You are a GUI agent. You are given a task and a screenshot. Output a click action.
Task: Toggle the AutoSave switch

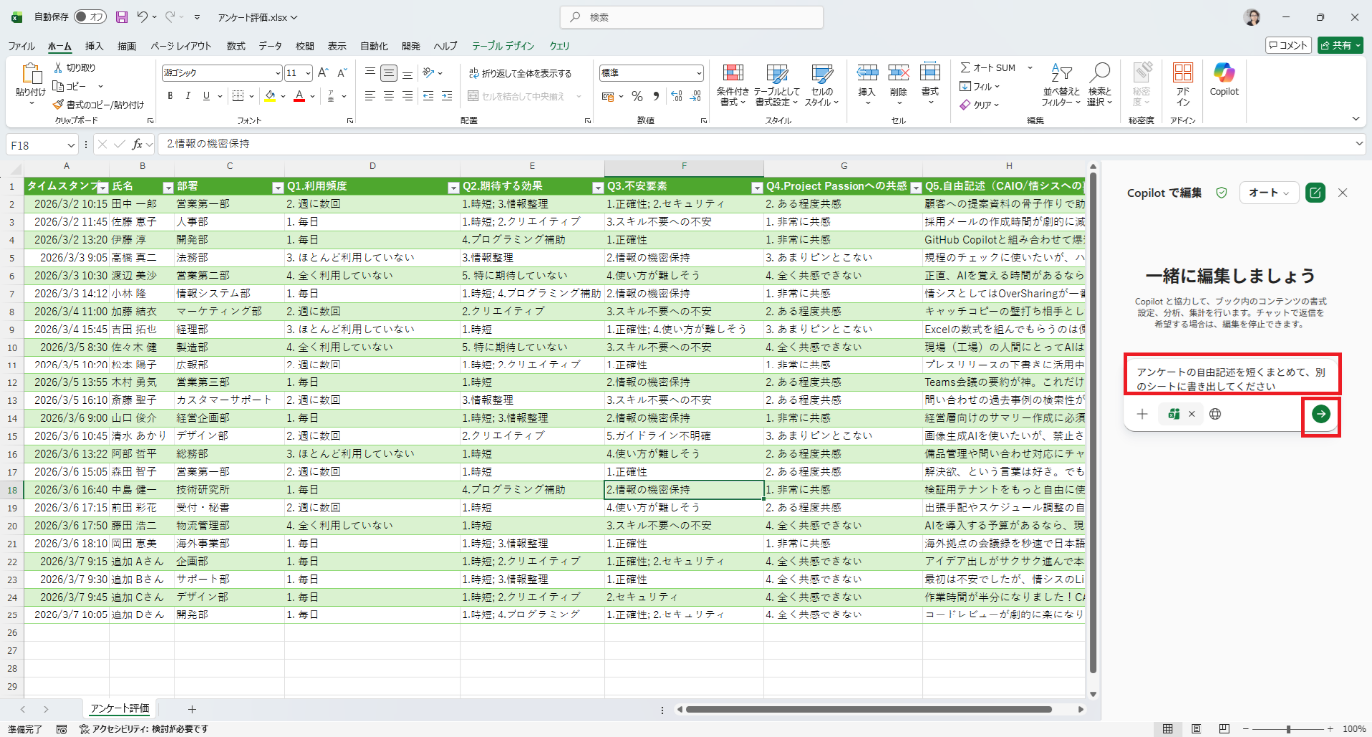[90, 17]
